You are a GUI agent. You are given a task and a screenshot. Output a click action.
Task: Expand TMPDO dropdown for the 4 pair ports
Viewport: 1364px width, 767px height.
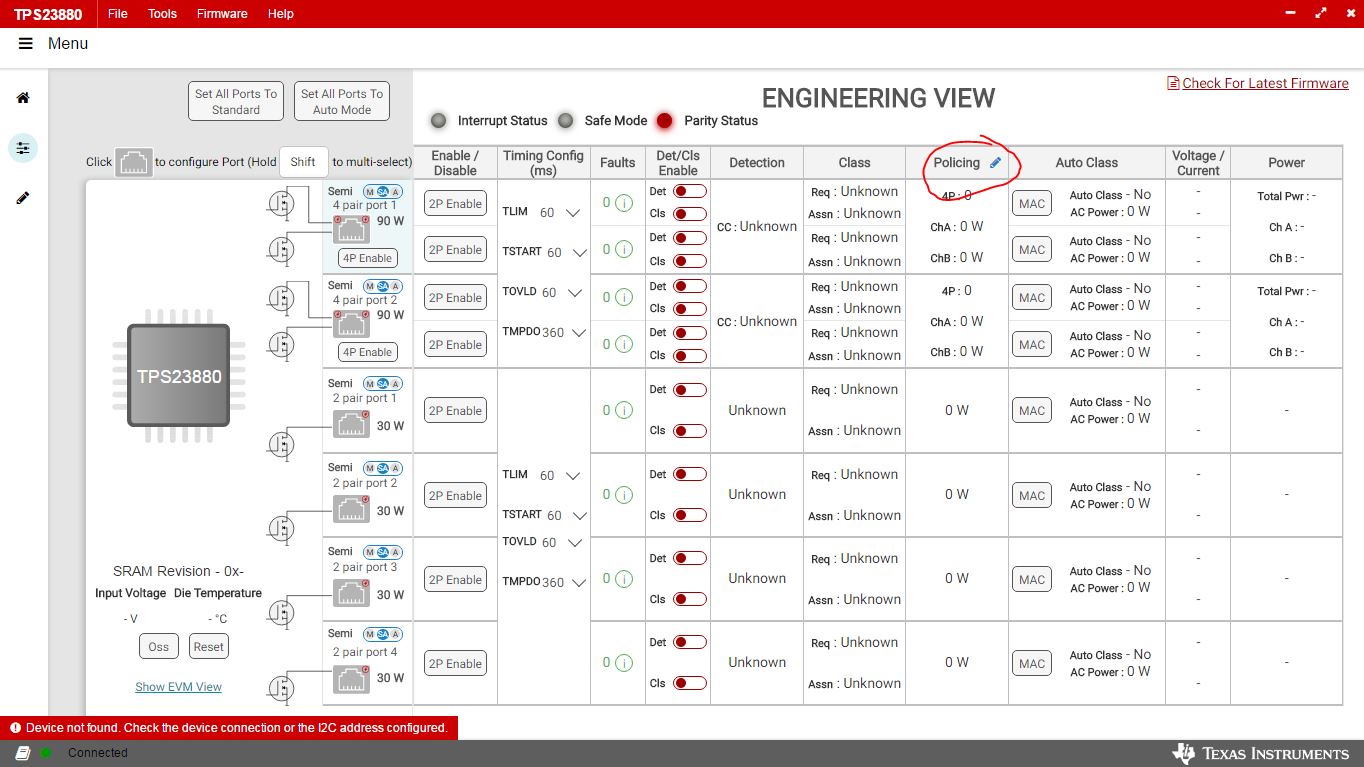click(x=579, y=333)
